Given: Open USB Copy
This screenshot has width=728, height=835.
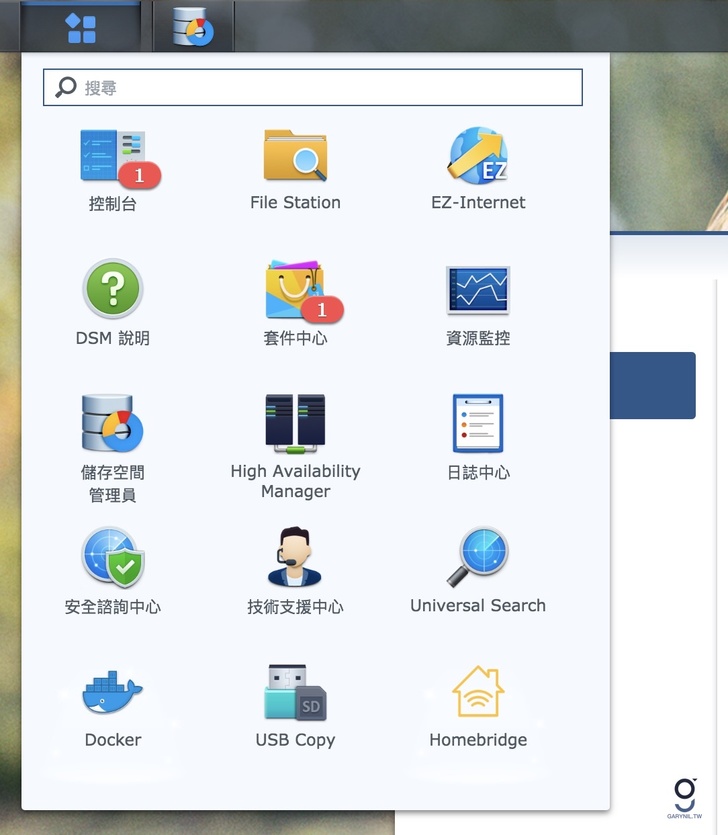Looking at the screenshot, I should pos(296,692).
